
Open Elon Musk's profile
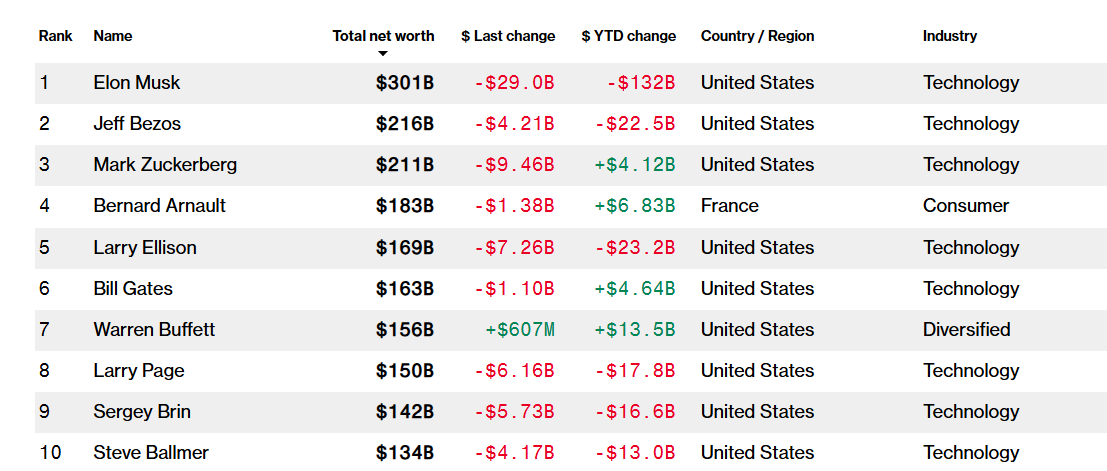click(x=137, y=83)
